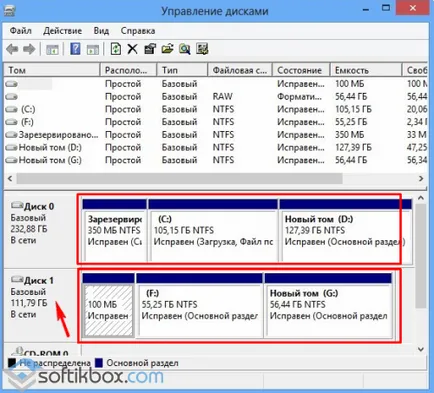Viewport: 434px width, 393px height.
Task: Click the 111,79 ГБ size under Диск 1
Action: point(29,303)
